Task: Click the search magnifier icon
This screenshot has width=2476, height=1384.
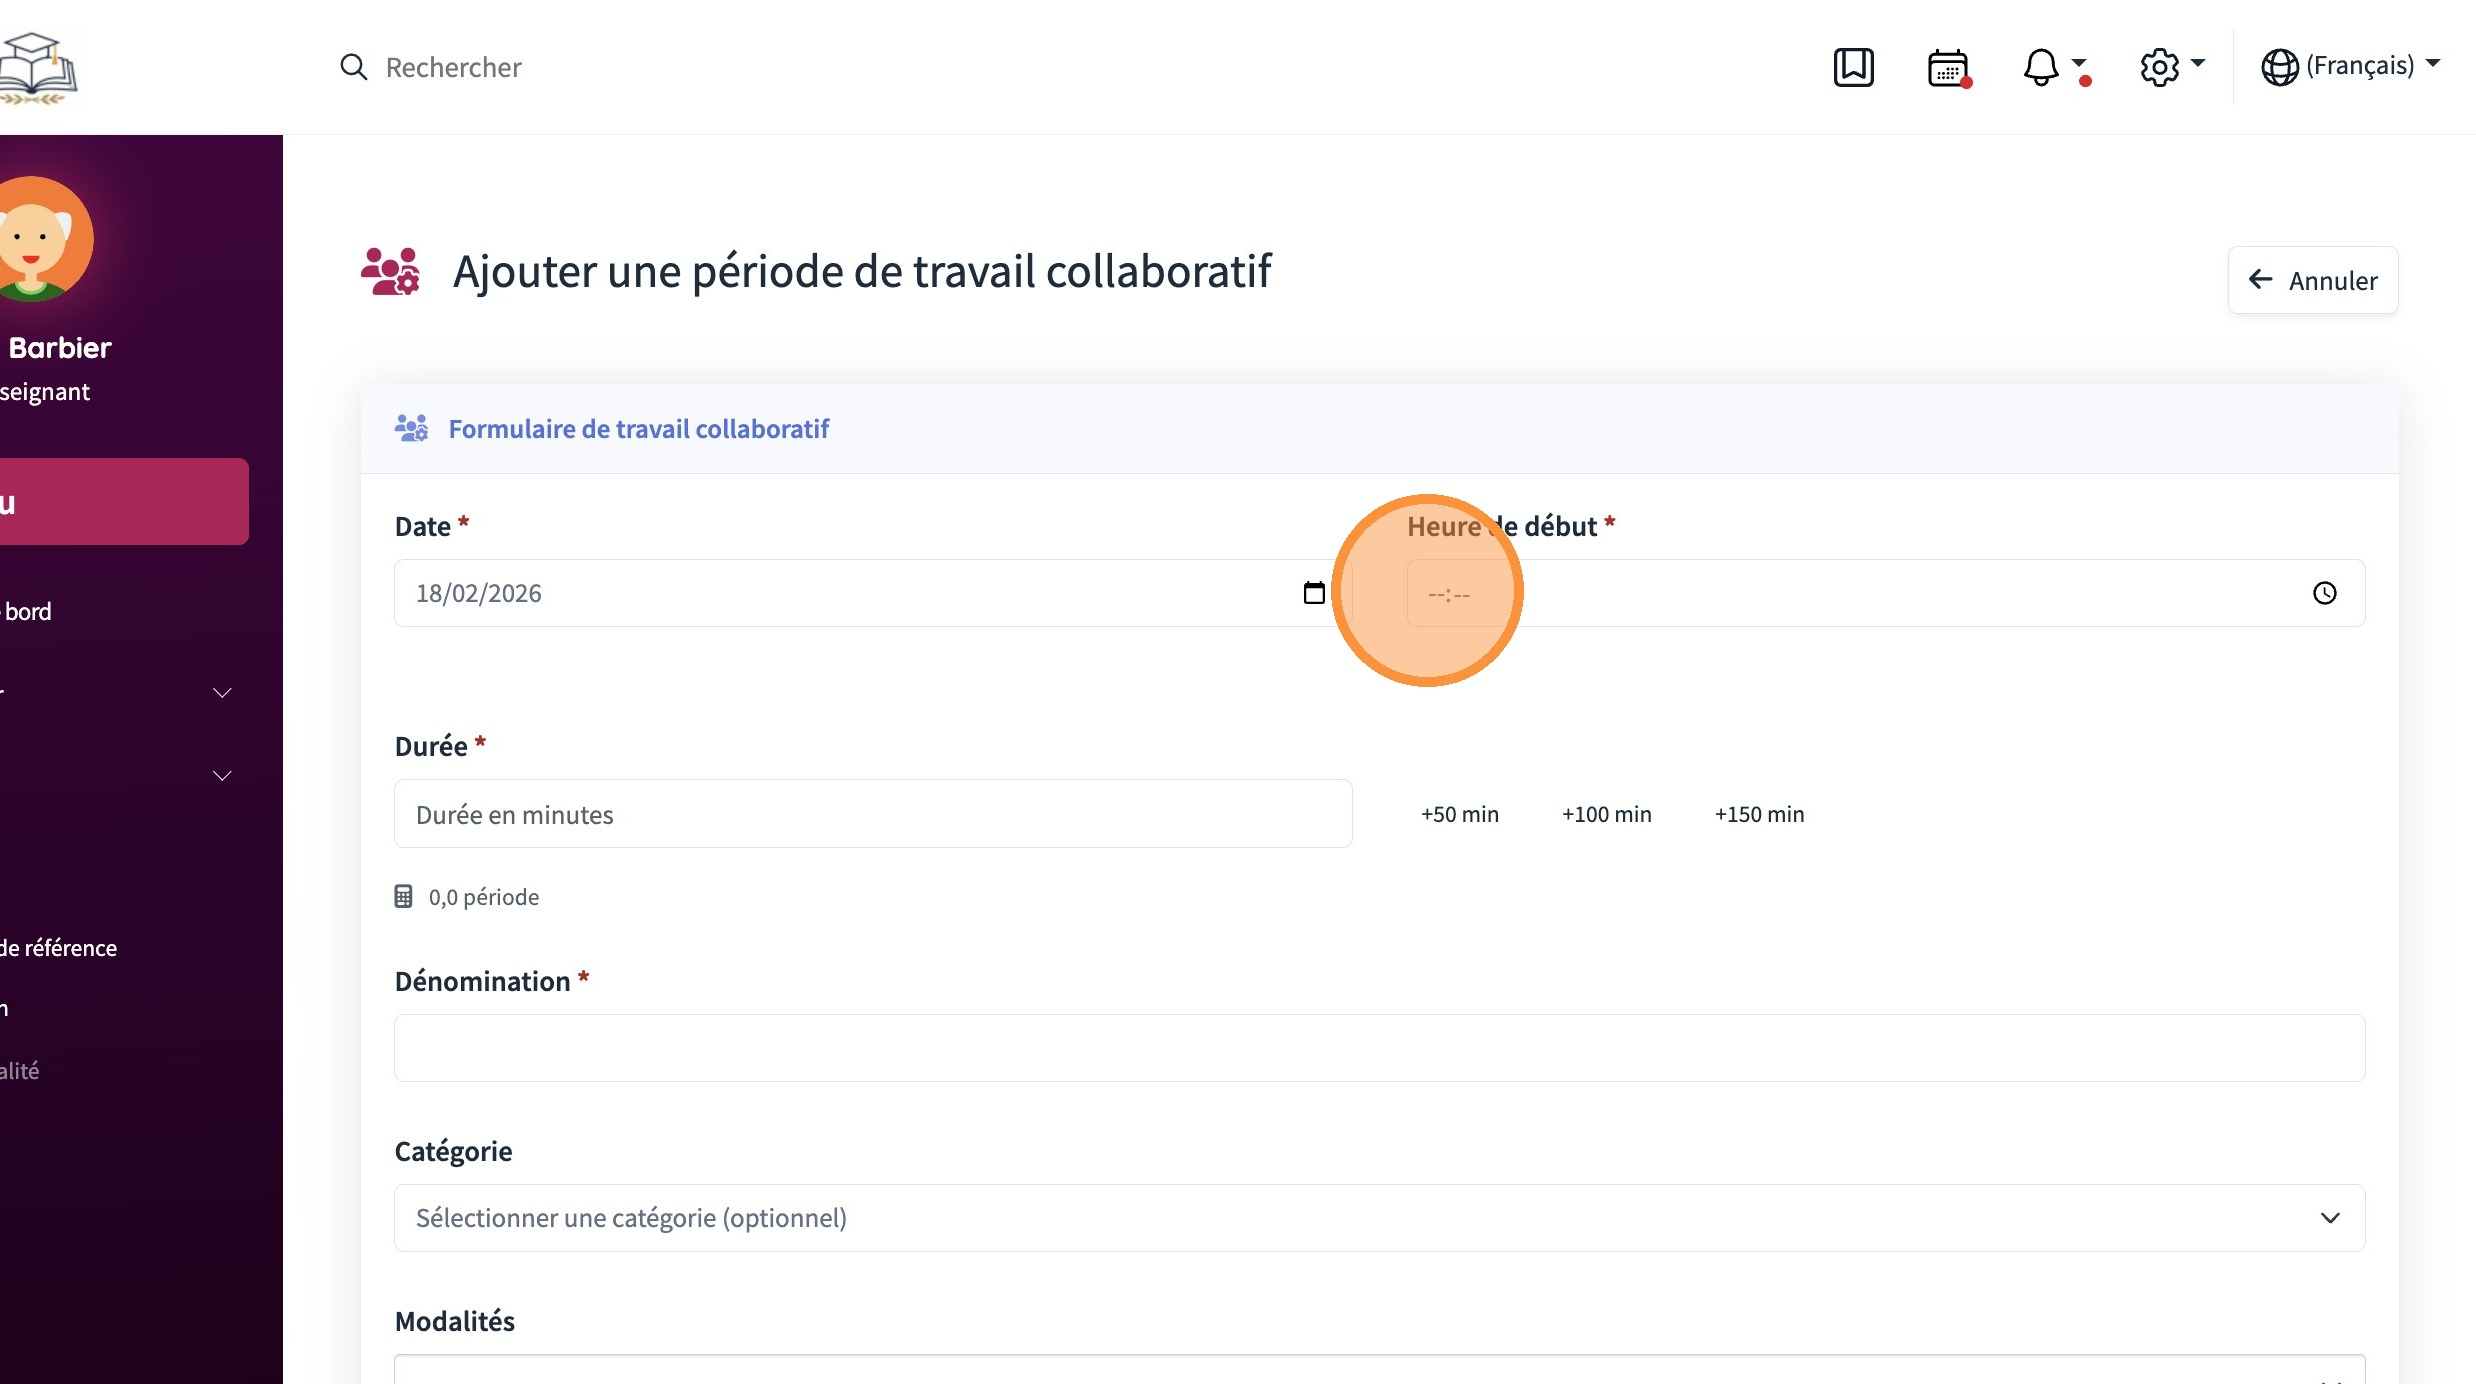Action: pyautogui.click(x=353, y=67)
